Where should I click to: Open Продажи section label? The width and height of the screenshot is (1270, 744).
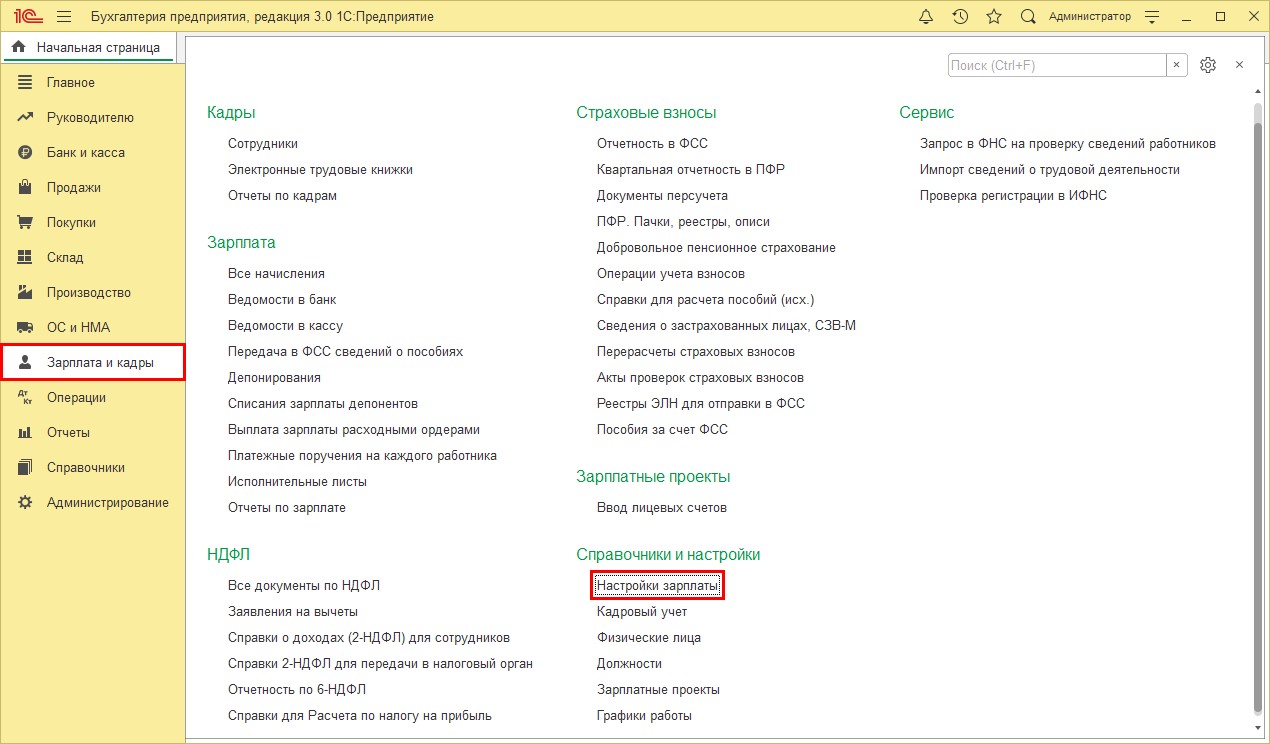[74, 188]
